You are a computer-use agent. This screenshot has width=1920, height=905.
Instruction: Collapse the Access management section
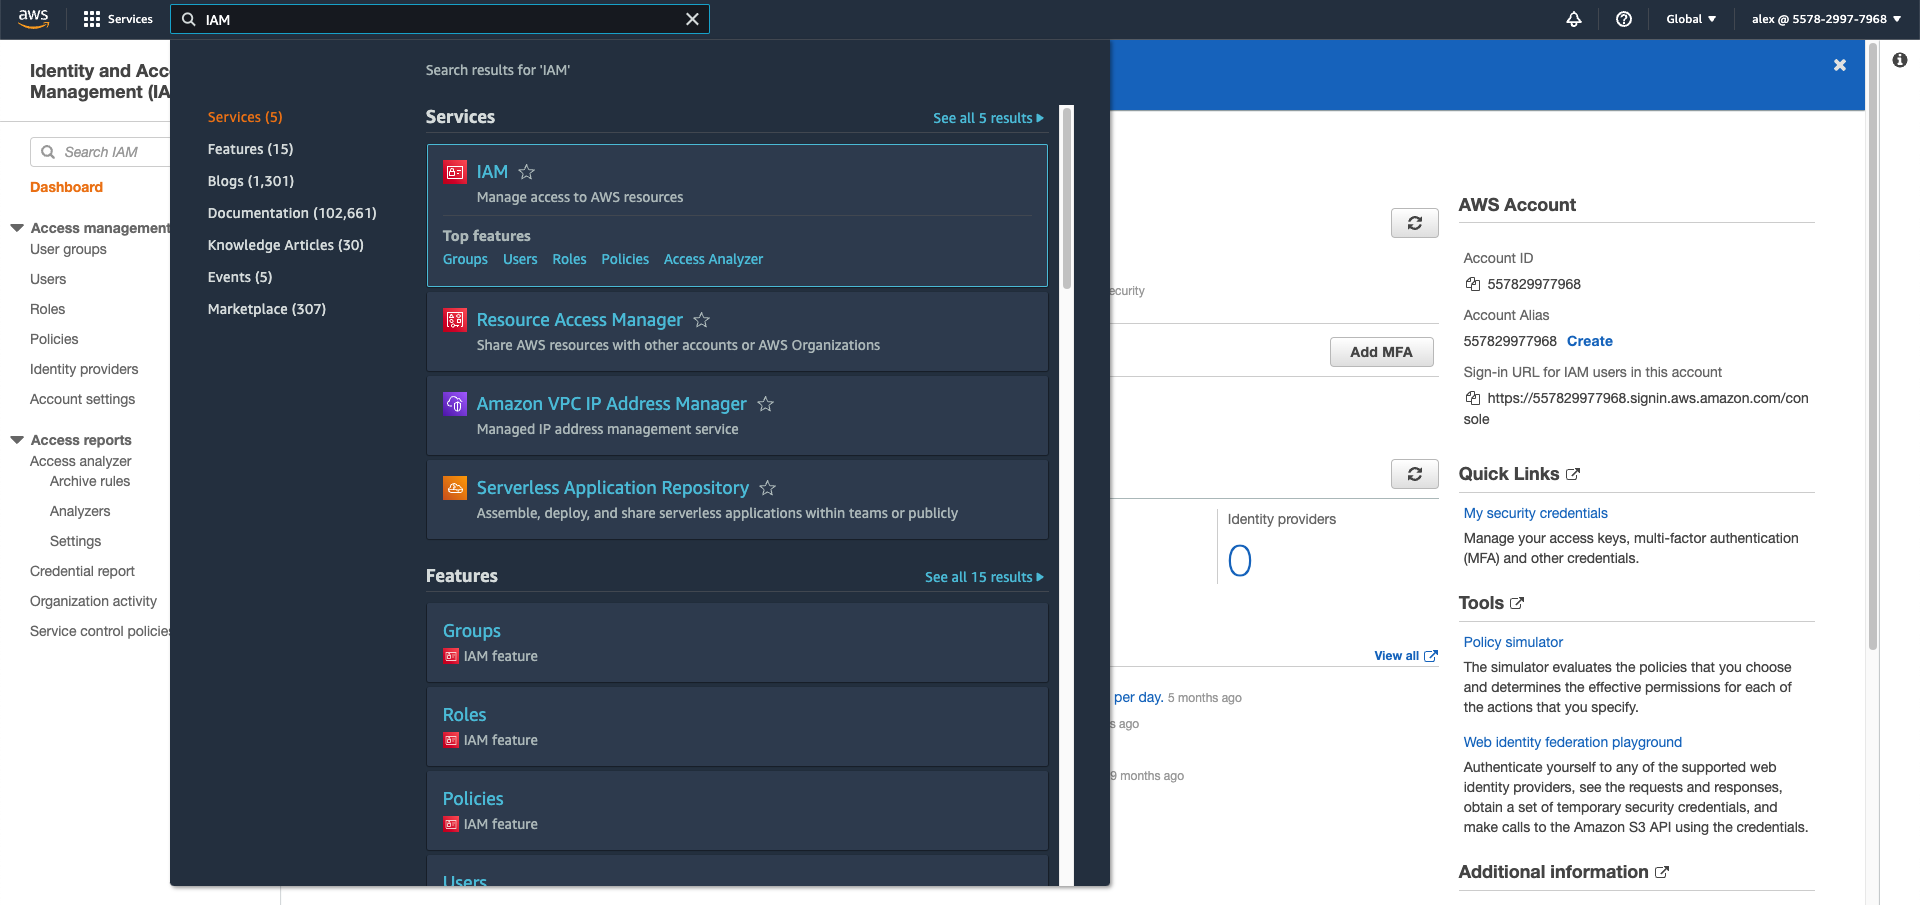pos(17,228)
